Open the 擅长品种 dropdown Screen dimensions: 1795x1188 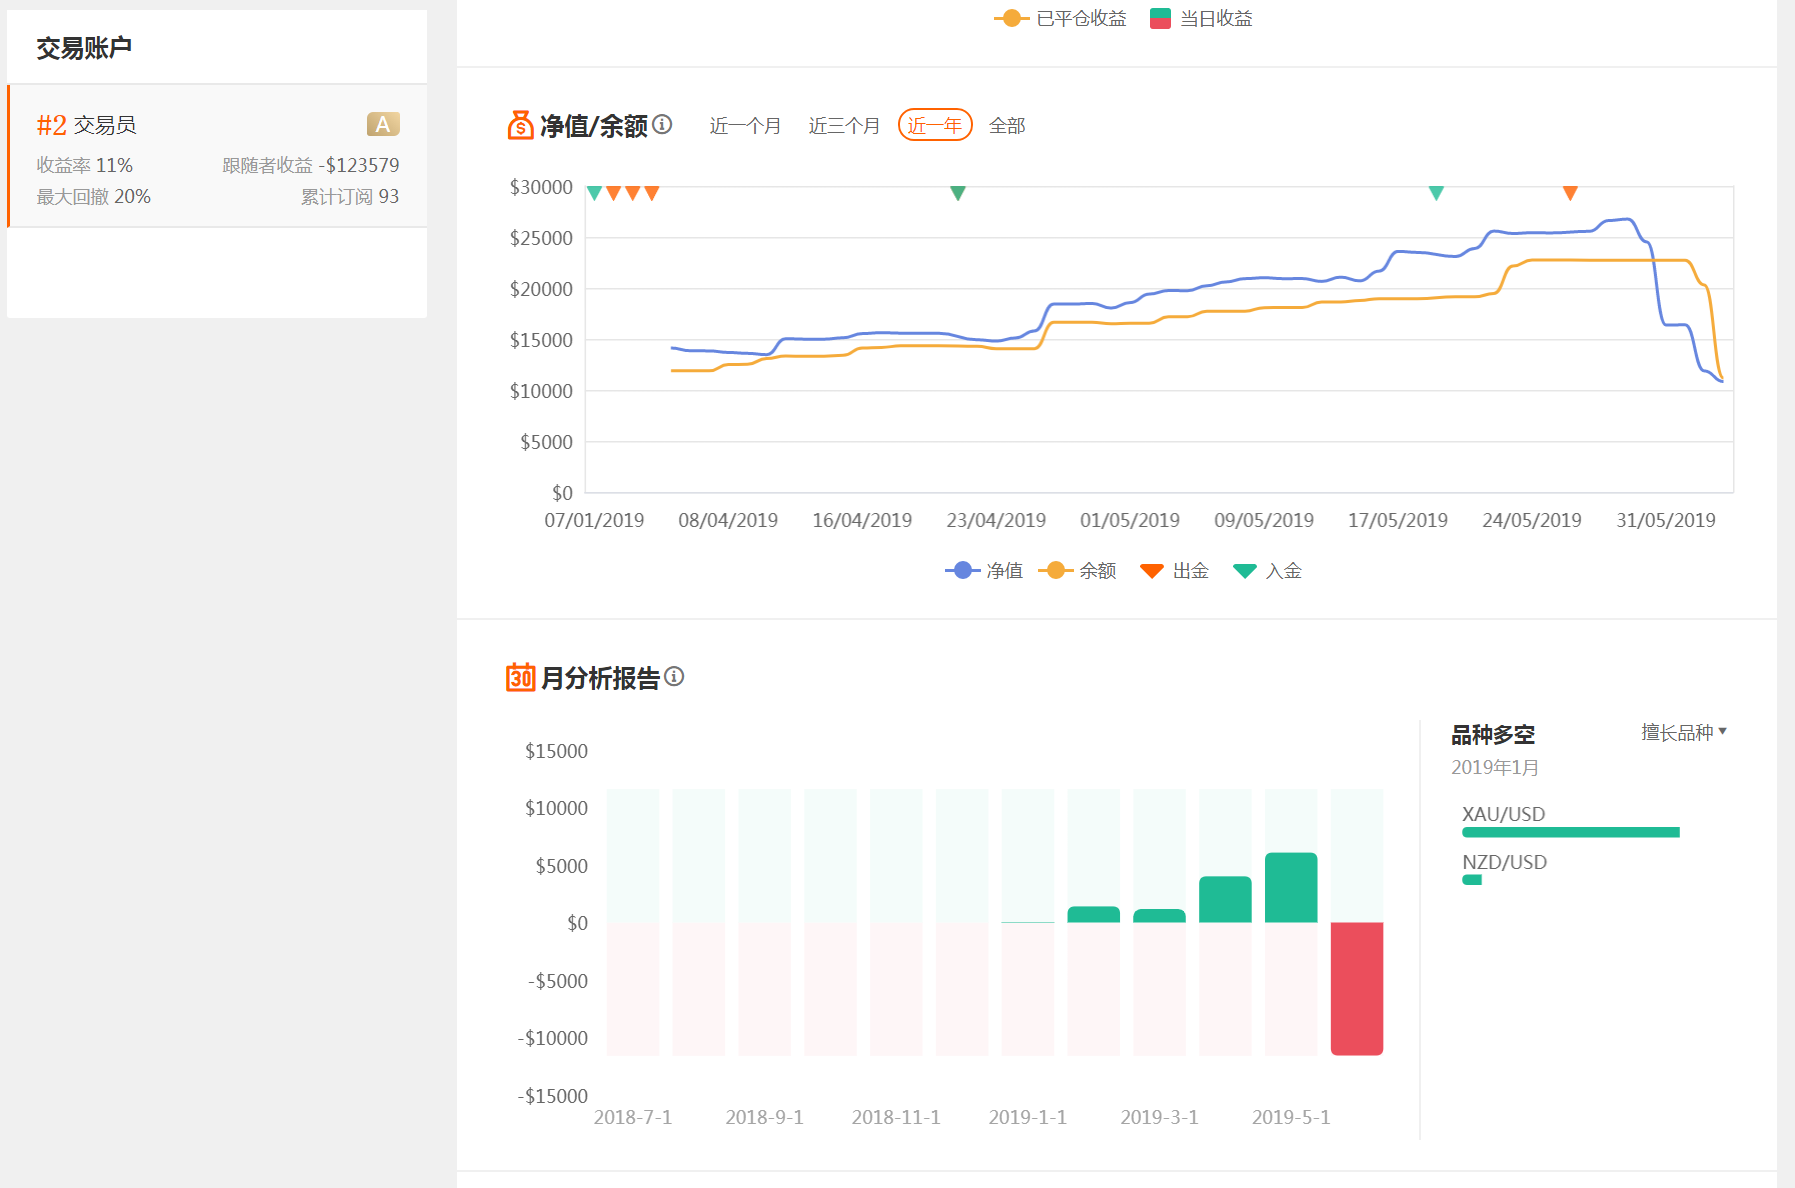pos(1684,733)
